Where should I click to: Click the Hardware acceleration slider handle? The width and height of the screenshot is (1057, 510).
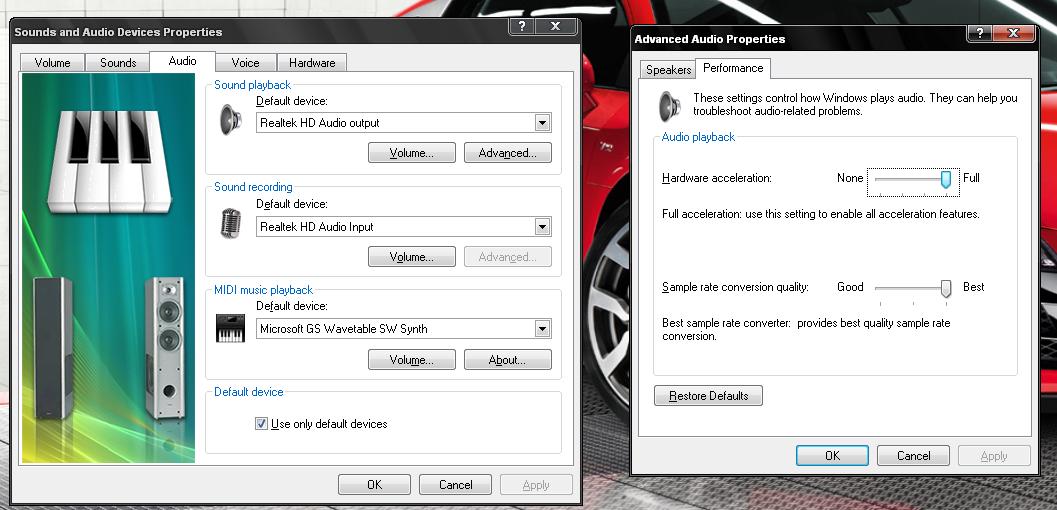pyautogui.click(x=945, y=179)
